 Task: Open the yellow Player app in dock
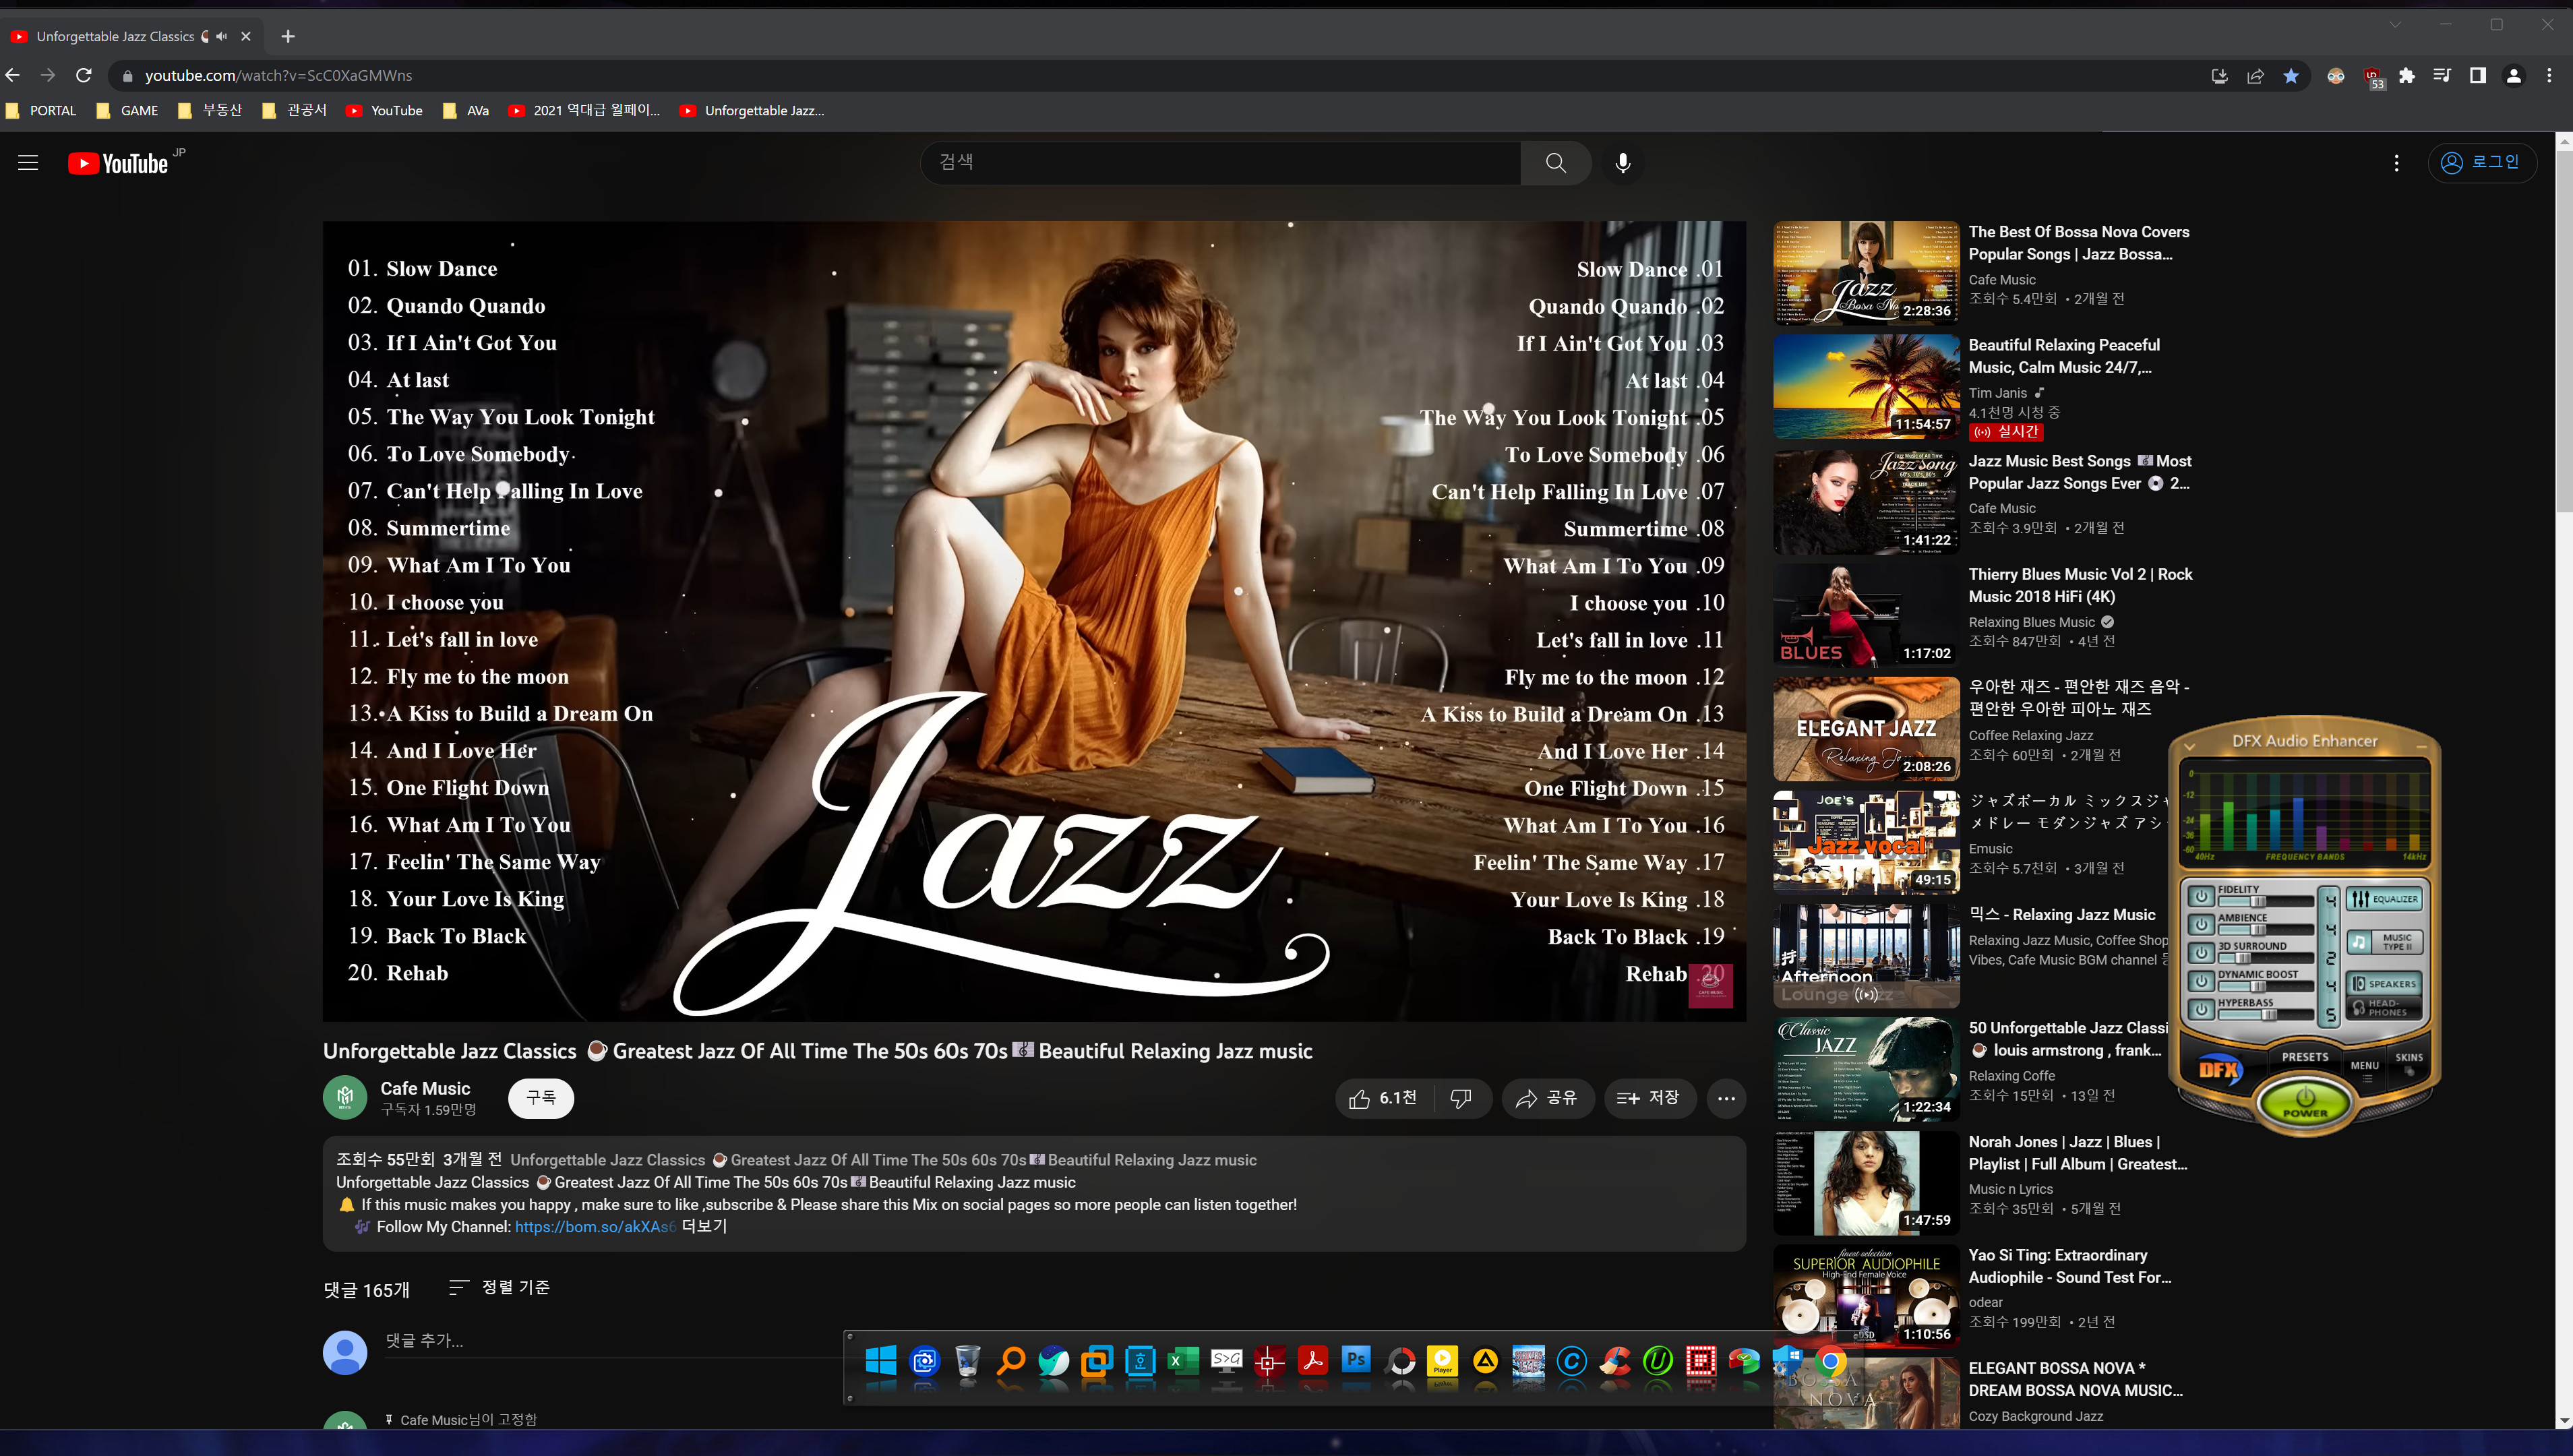1442,1361
